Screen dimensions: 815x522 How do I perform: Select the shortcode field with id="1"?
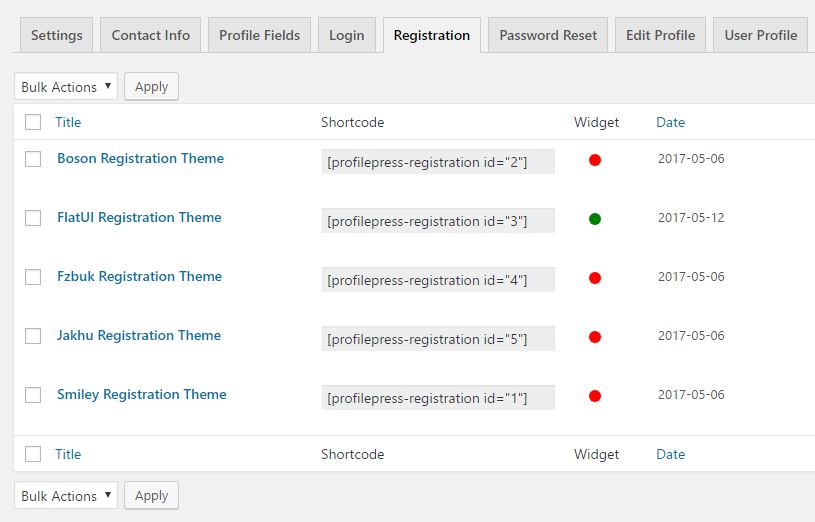(438, 398)
